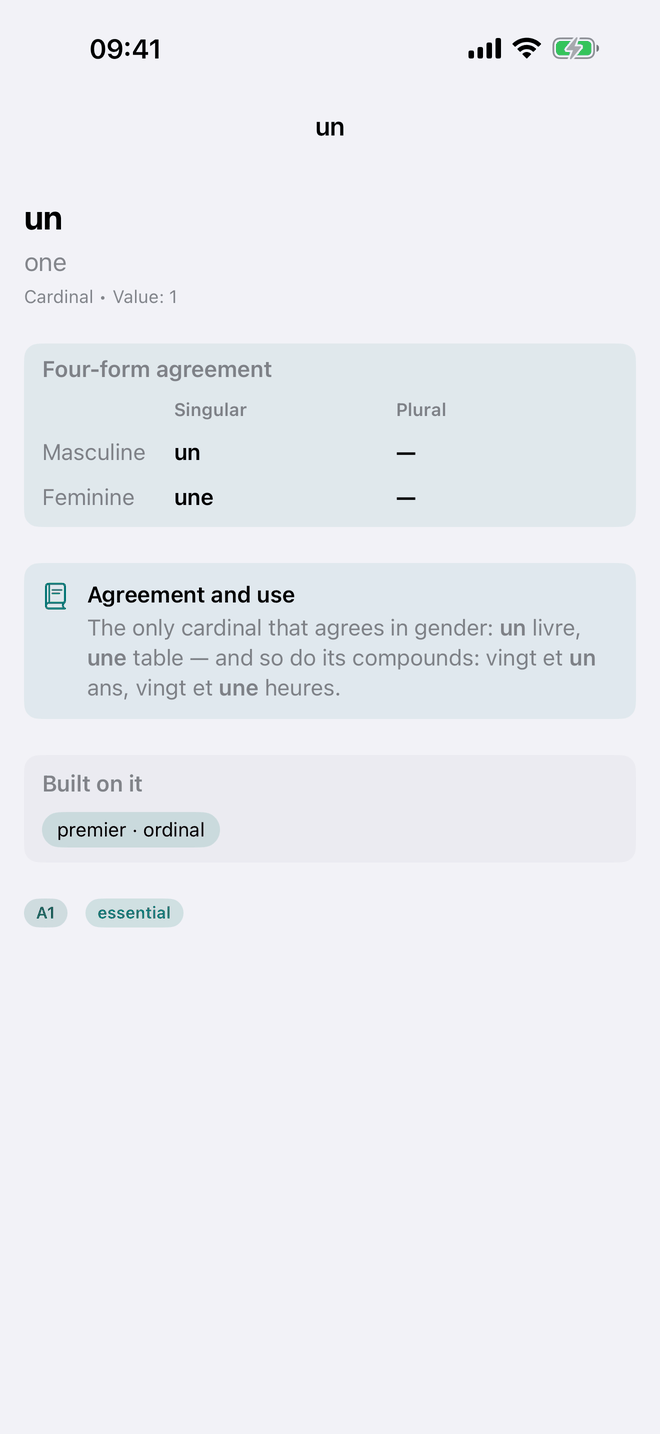660x1434 pixels.
Task: Tap the Plural column header
Action: 421,410
